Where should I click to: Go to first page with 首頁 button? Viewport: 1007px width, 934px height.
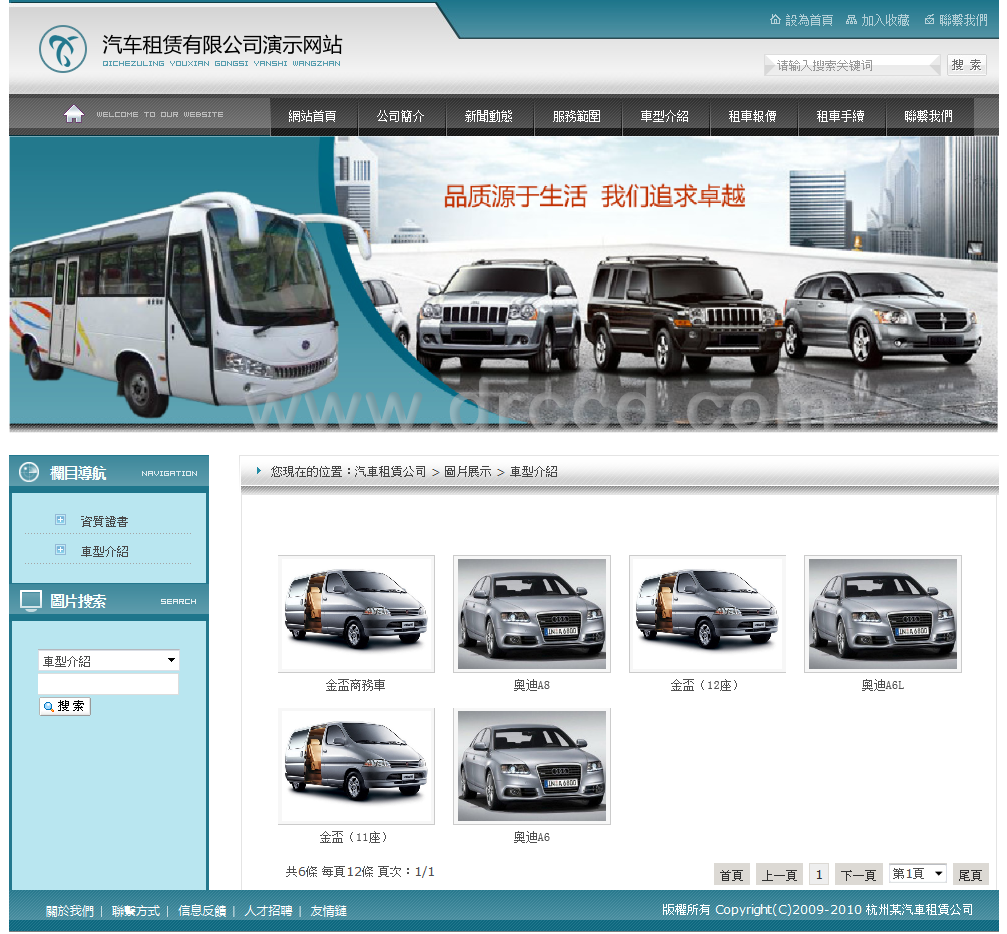pos(731,875)
